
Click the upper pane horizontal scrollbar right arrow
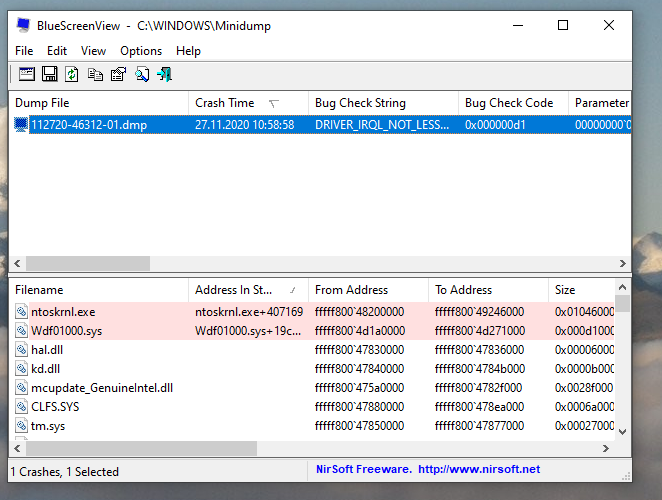pyautogui.click(x=623, y=263)
